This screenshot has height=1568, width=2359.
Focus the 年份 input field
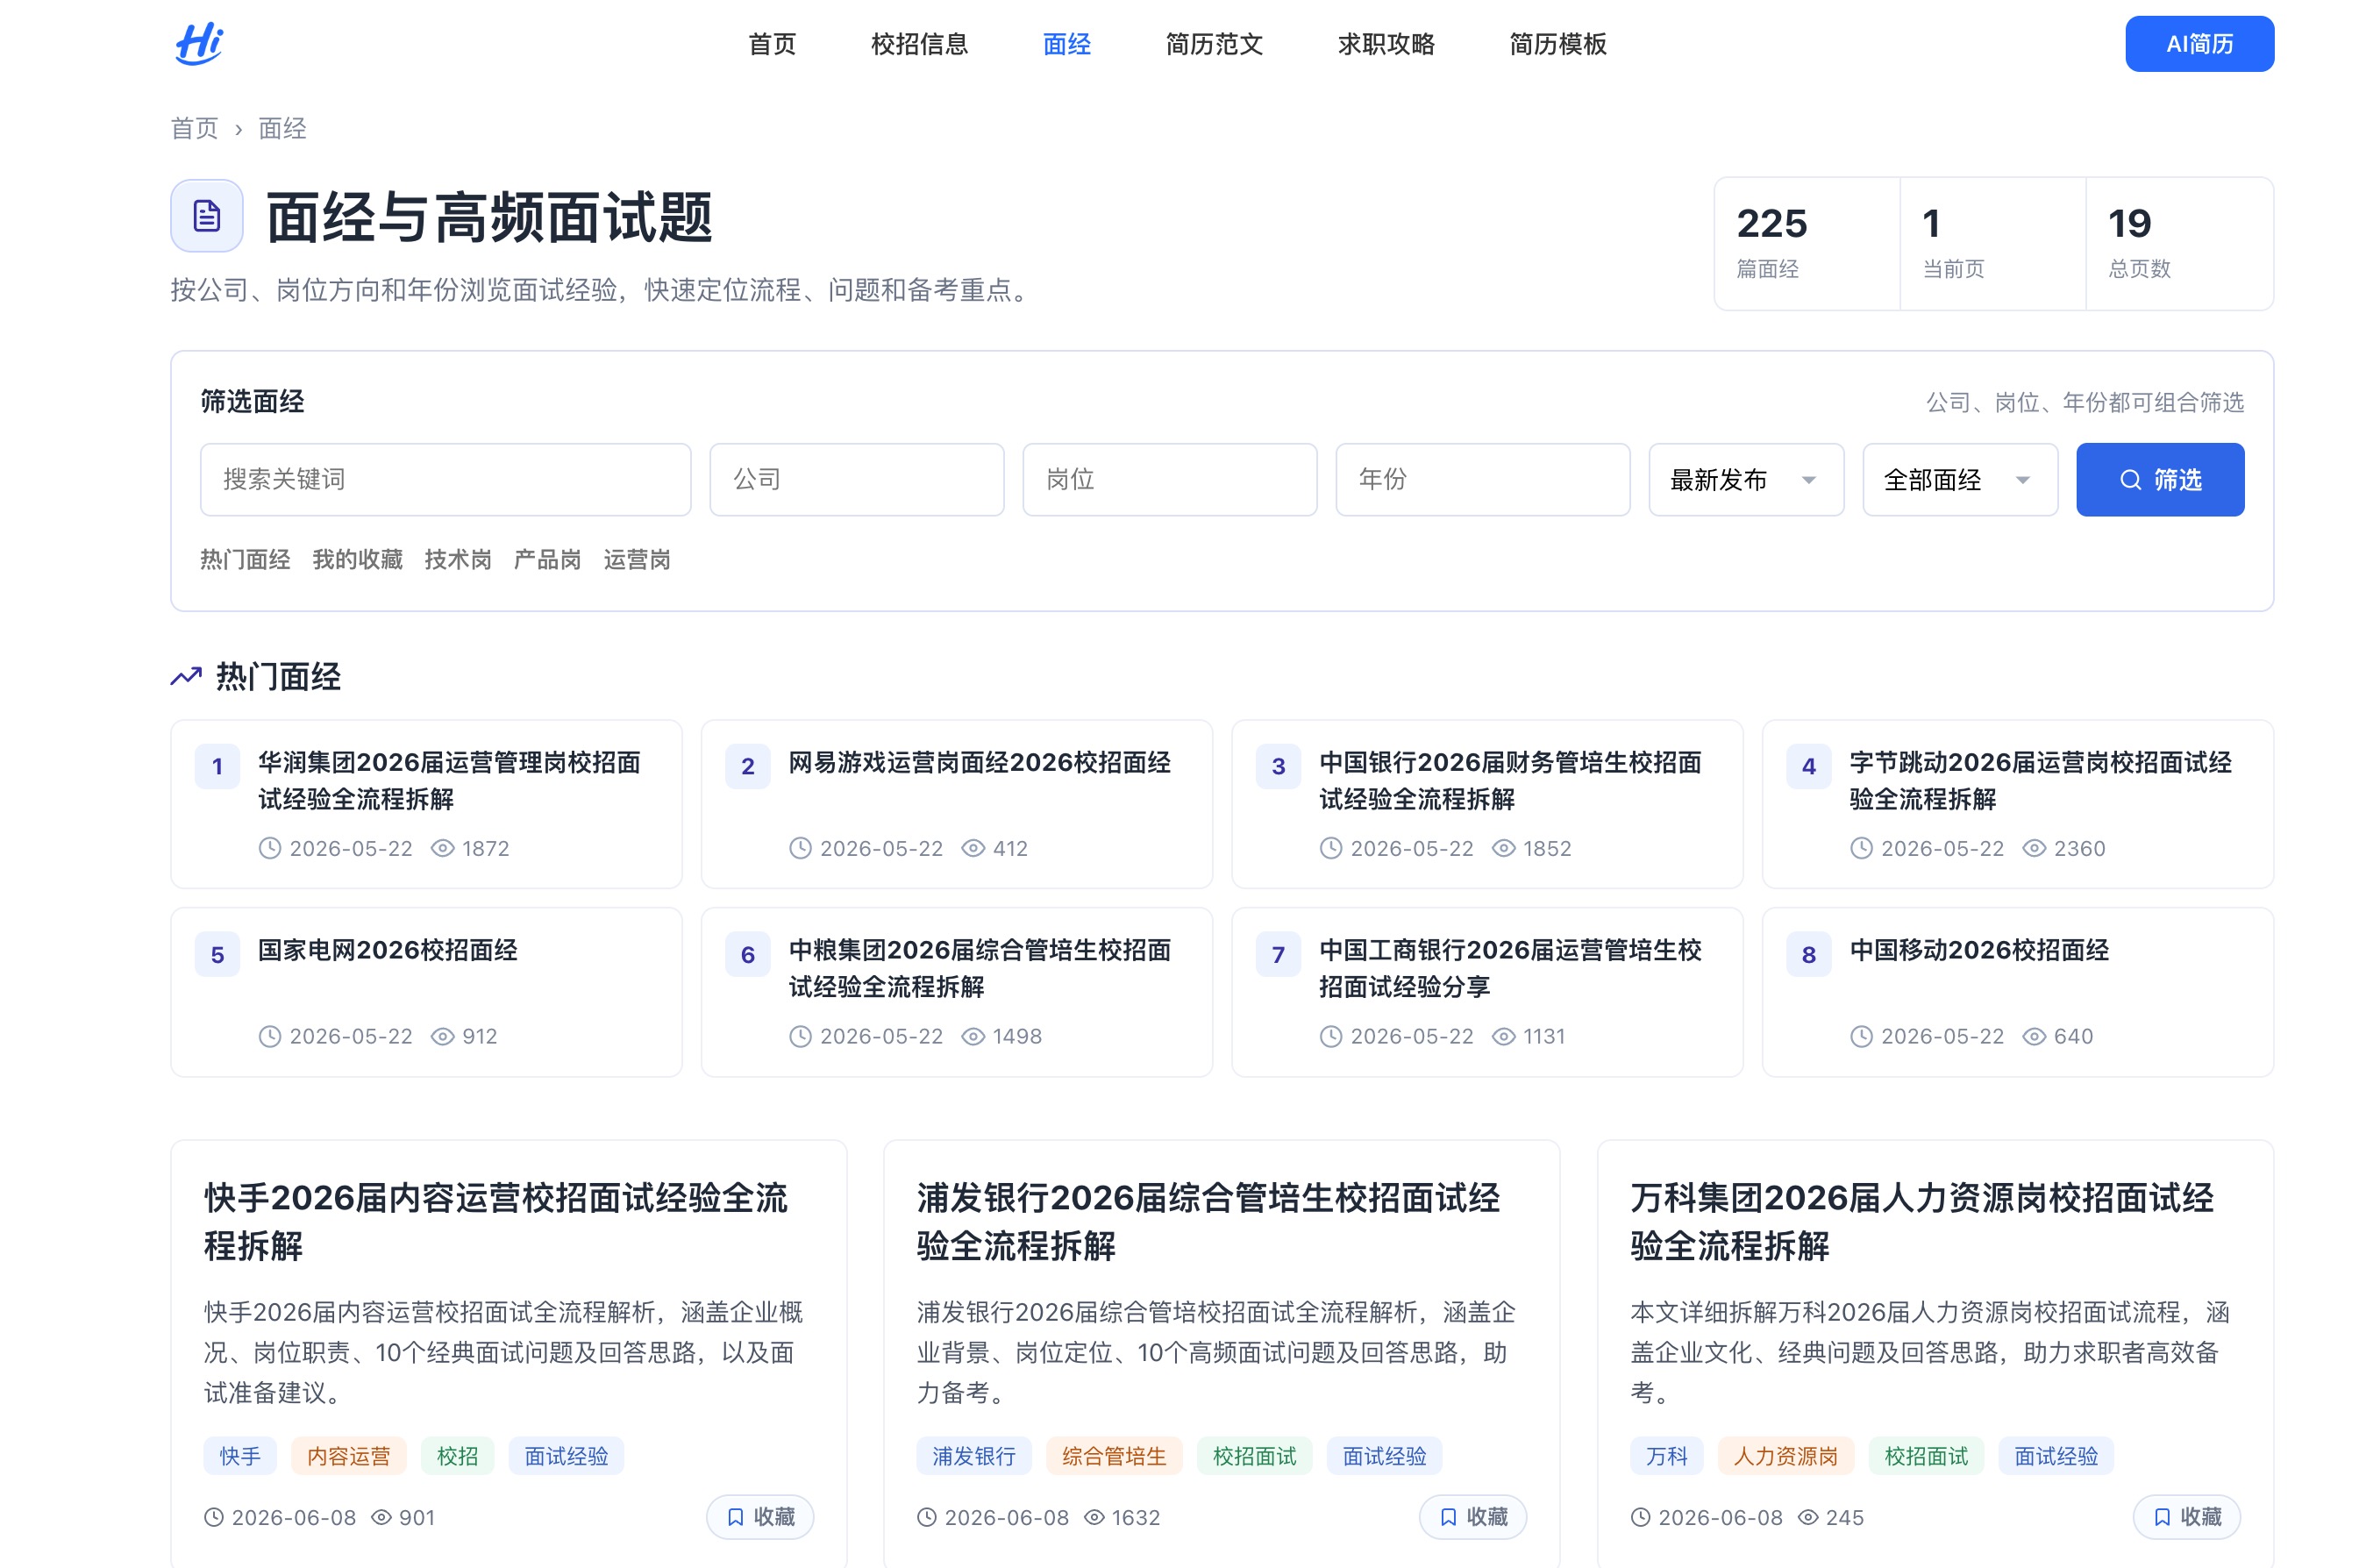[x=1482, y=480]
